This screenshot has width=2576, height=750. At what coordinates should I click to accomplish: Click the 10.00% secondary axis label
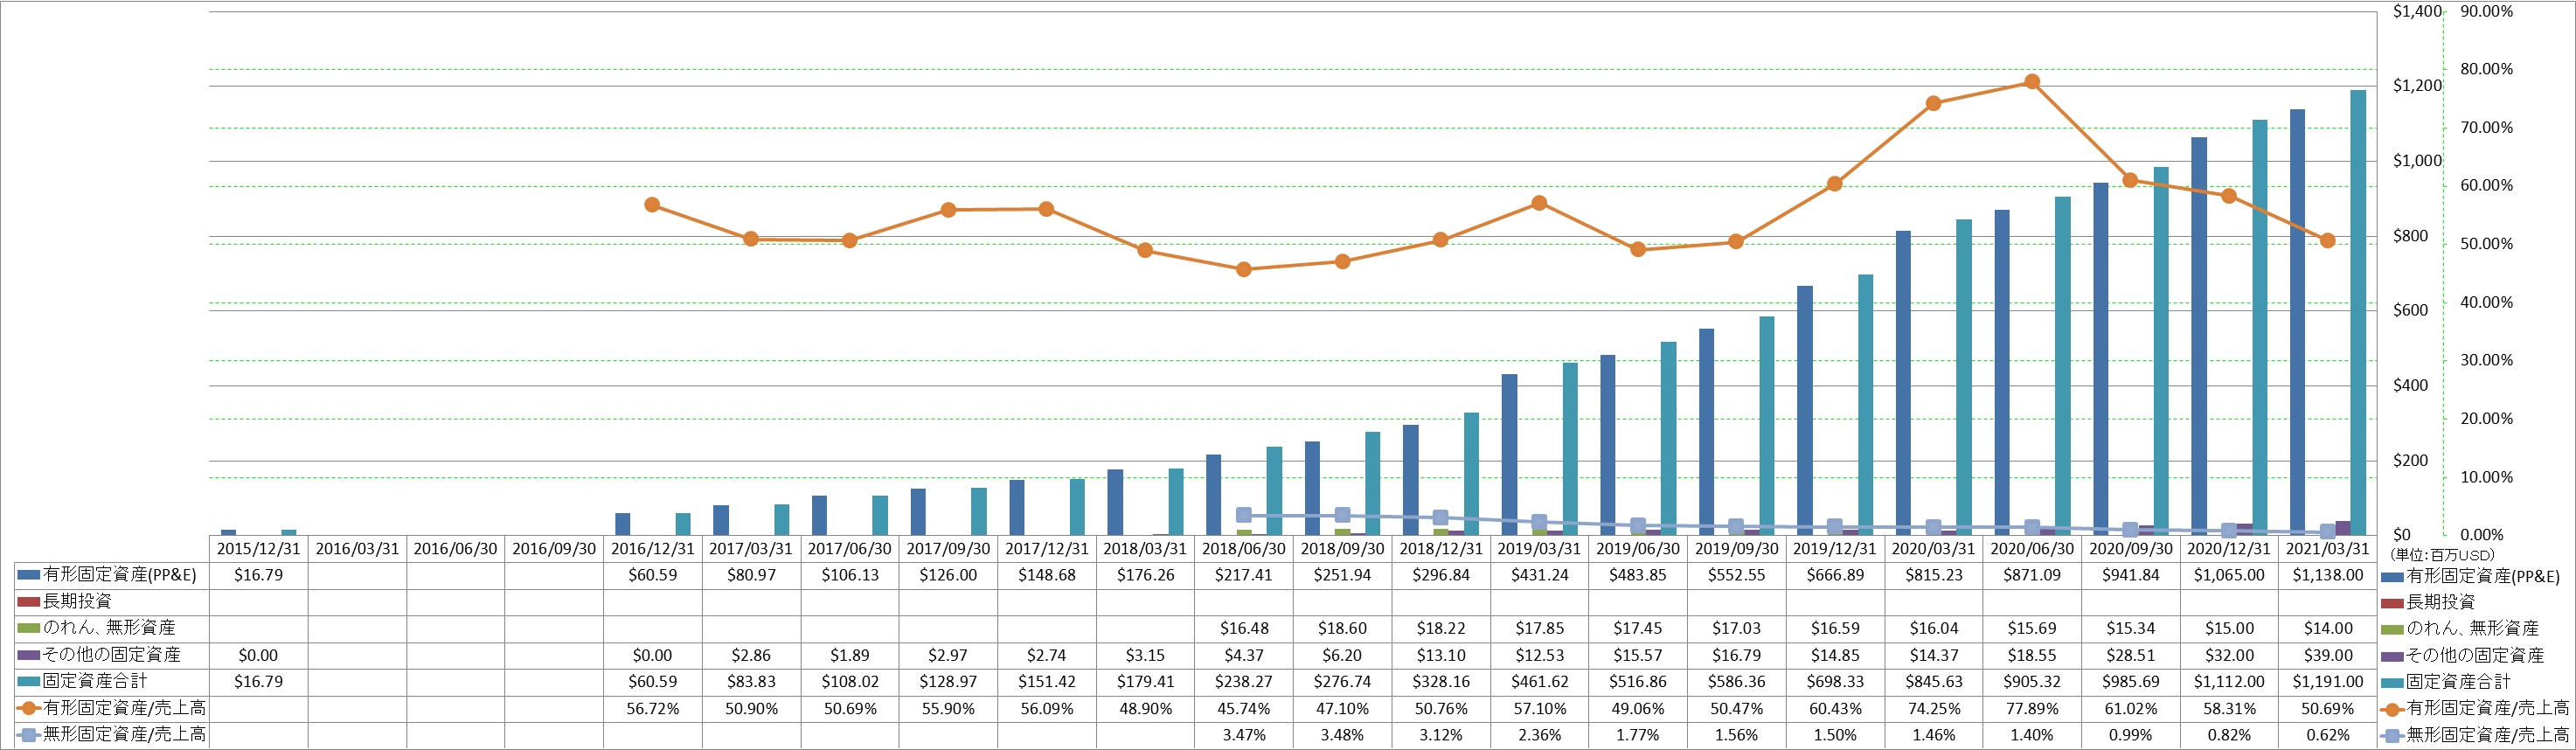pos(2487,477)
